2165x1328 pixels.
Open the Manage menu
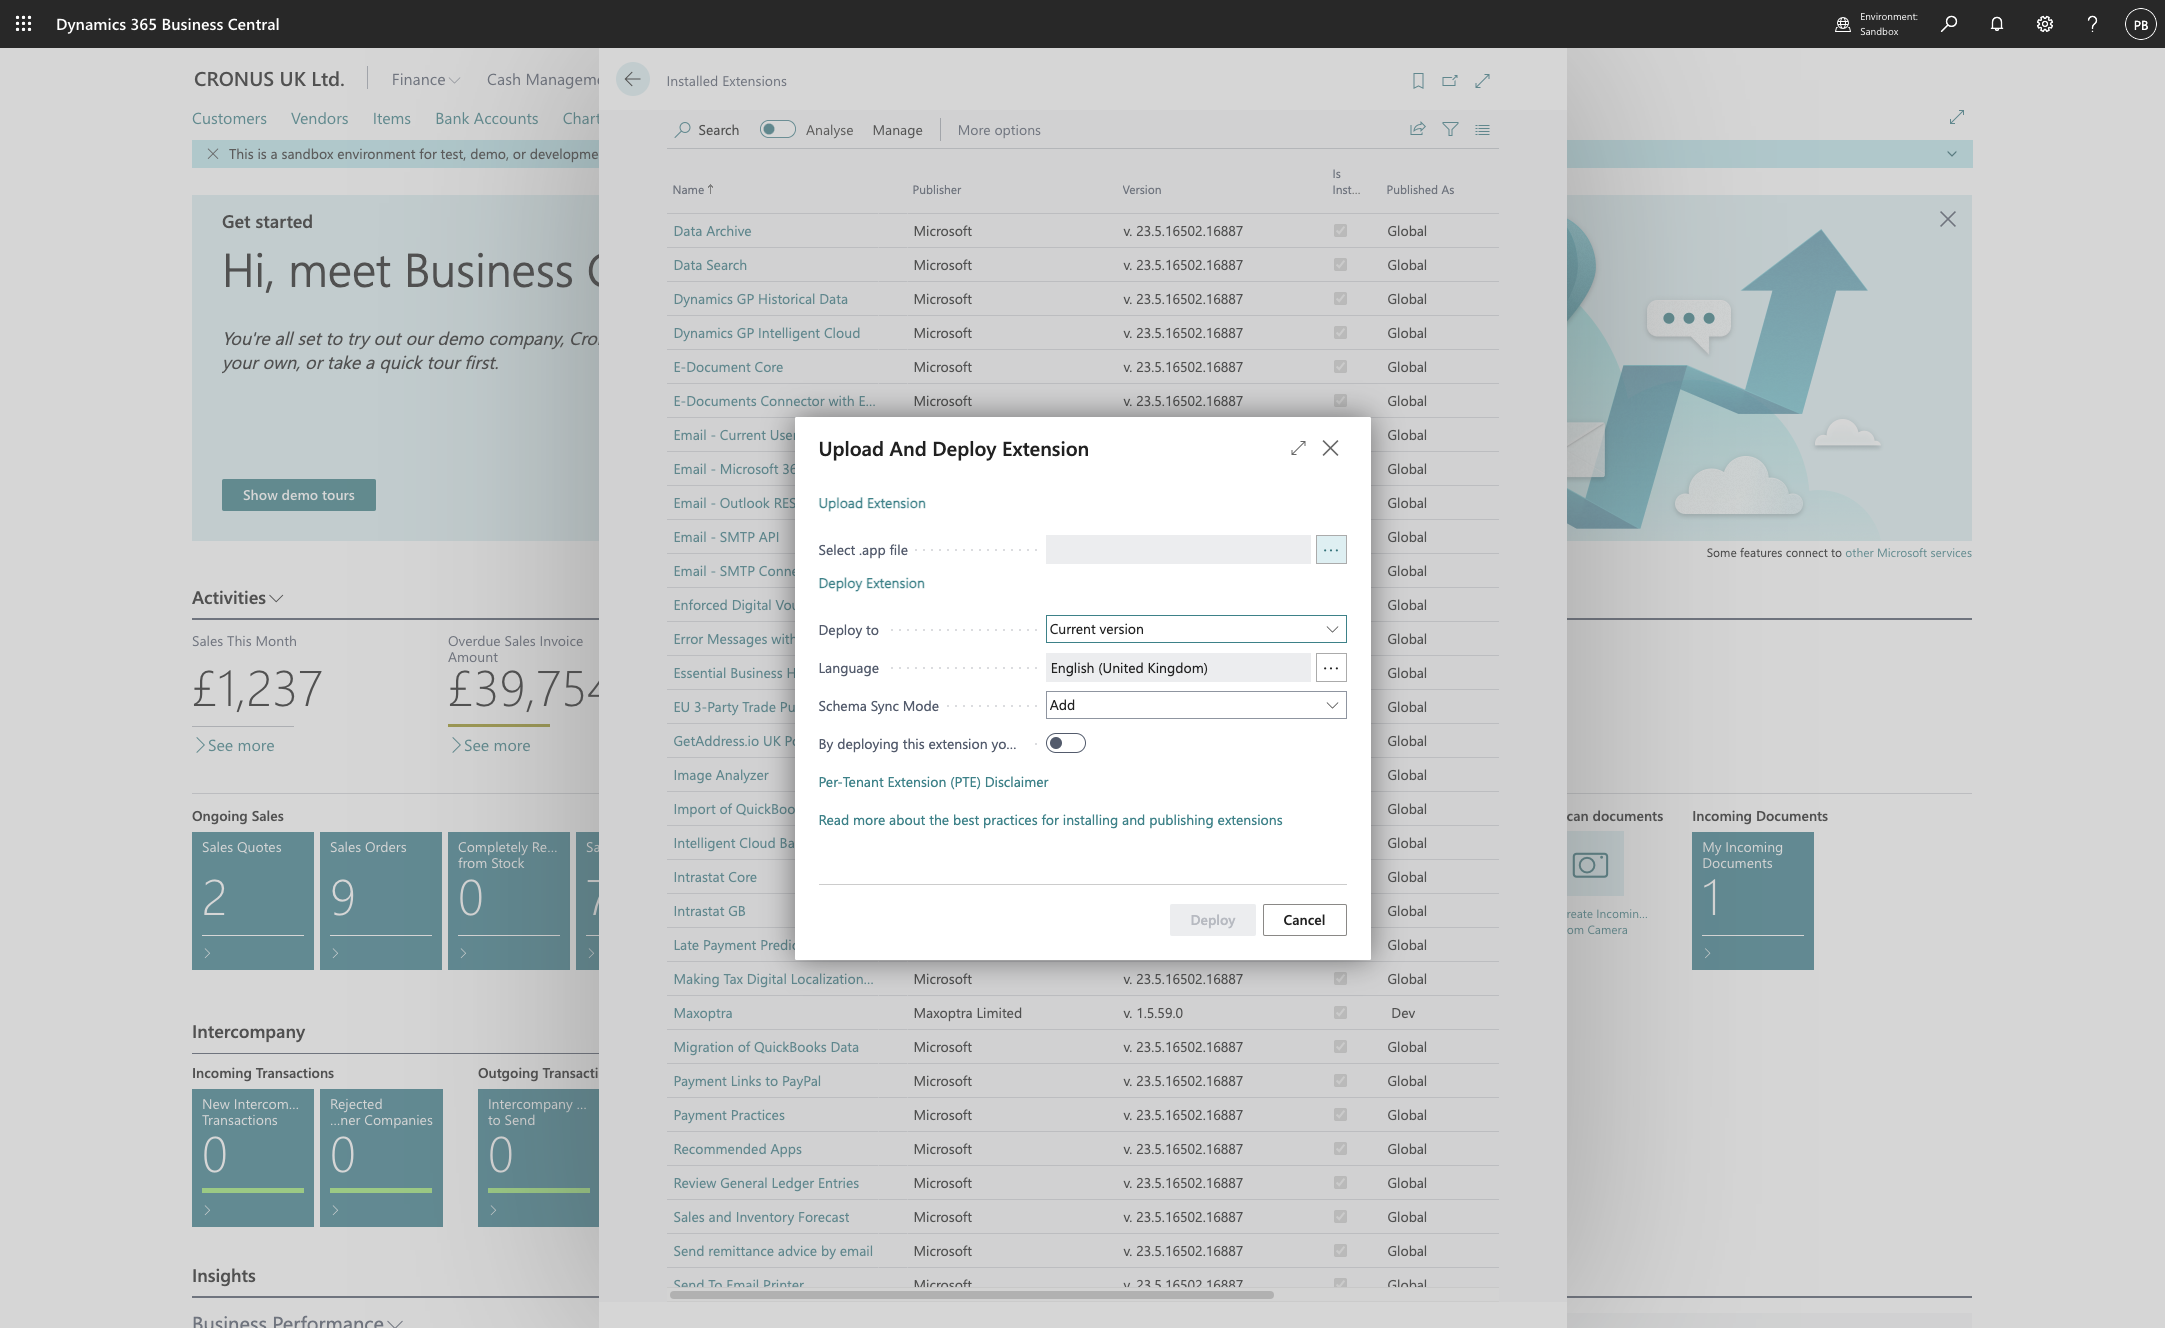click(x=897, y=130)
